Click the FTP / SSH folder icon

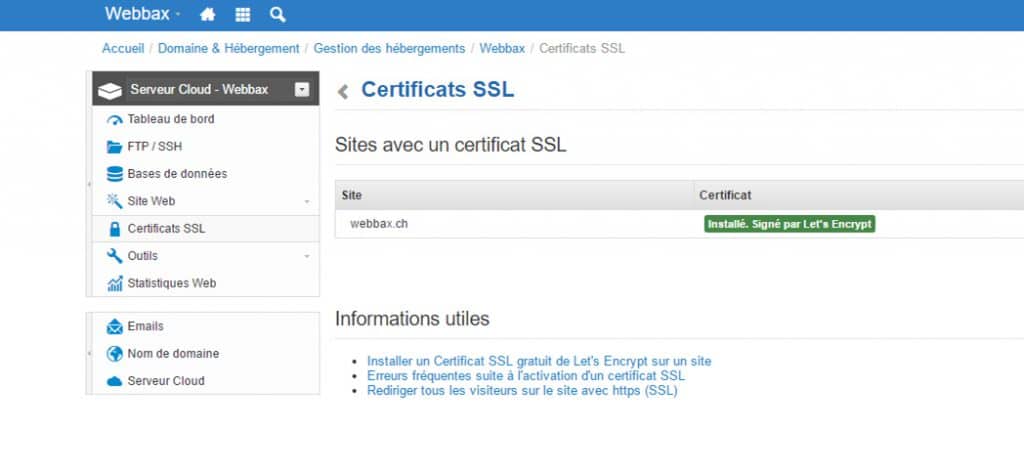pos(114,147)
